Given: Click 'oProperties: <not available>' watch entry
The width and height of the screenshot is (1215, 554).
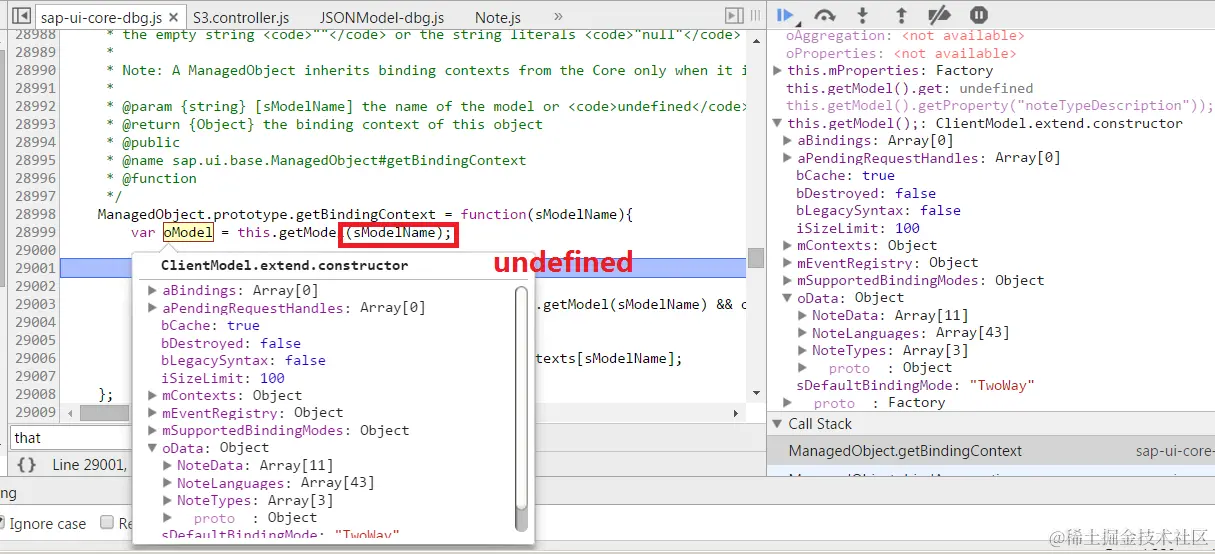Looking at the screenshot, I should coord(901,53).
